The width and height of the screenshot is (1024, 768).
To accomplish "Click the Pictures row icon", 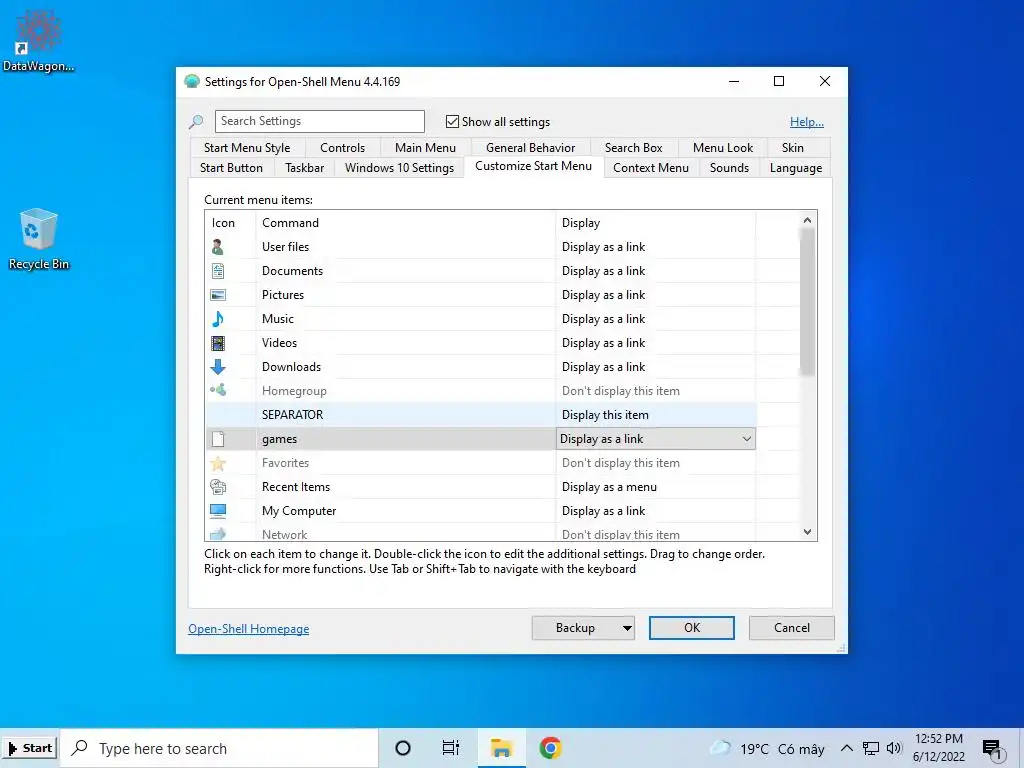I will 217,295.
